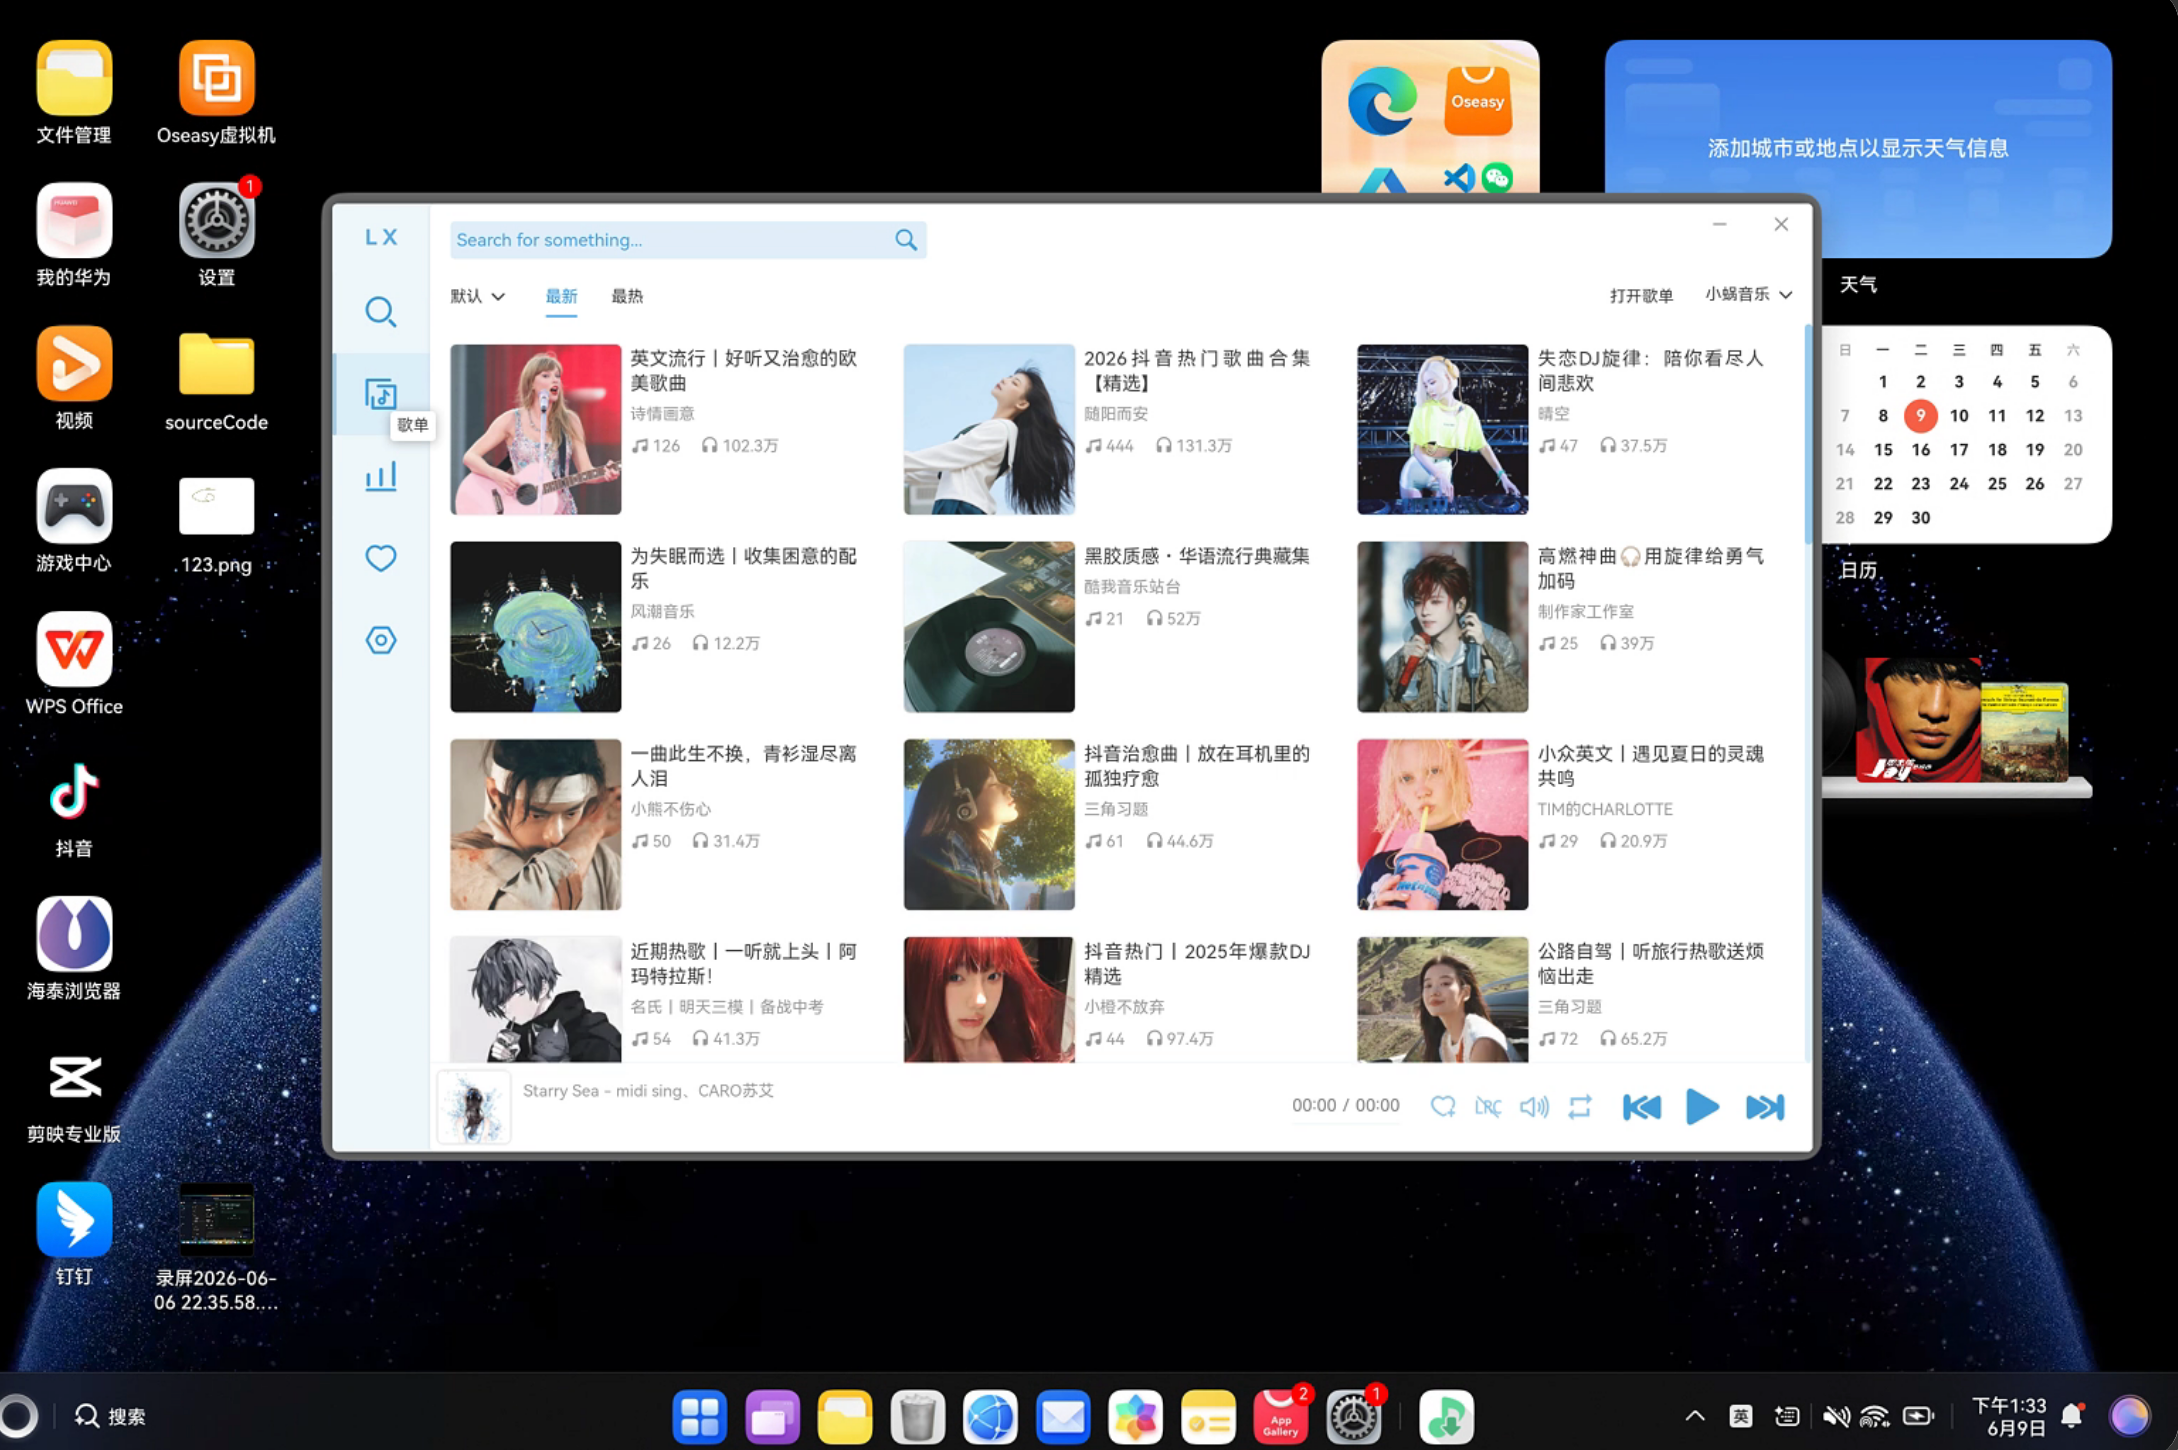Skip to previous track
Viewport: 2178px width, 1450px height.
(x=1641, y=1107)
